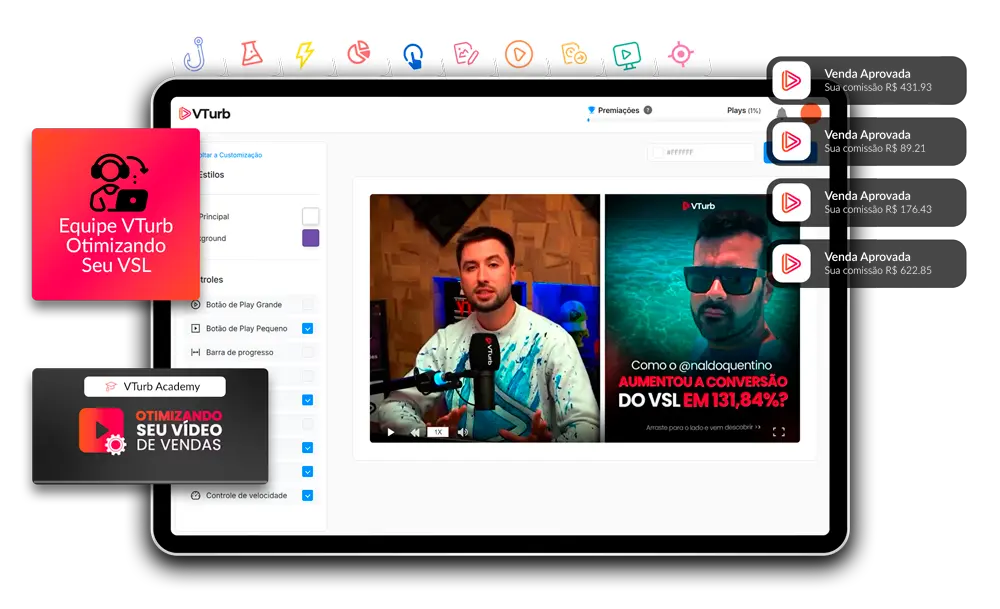Click play icon on R$ 622.85 notification

click(791, 263)
